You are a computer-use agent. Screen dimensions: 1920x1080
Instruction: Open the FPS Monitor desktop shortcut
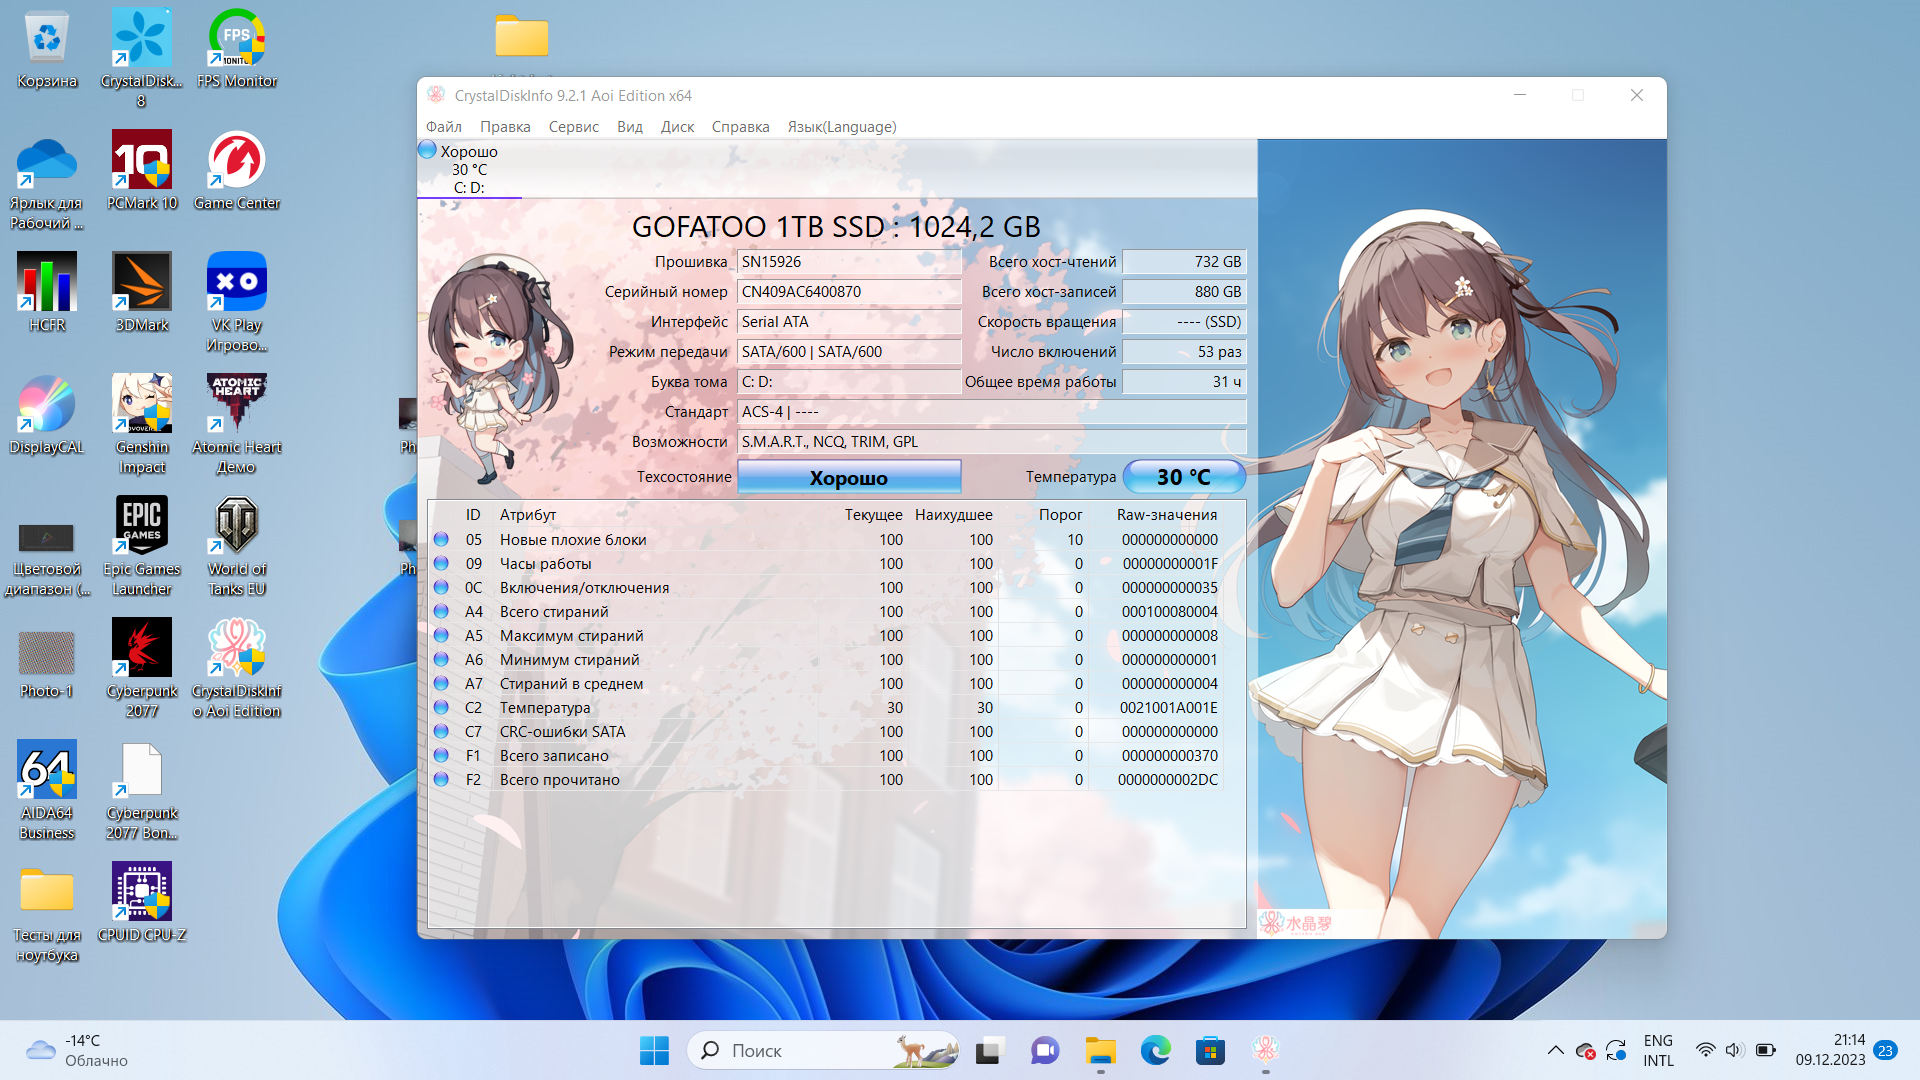[237, 38]
